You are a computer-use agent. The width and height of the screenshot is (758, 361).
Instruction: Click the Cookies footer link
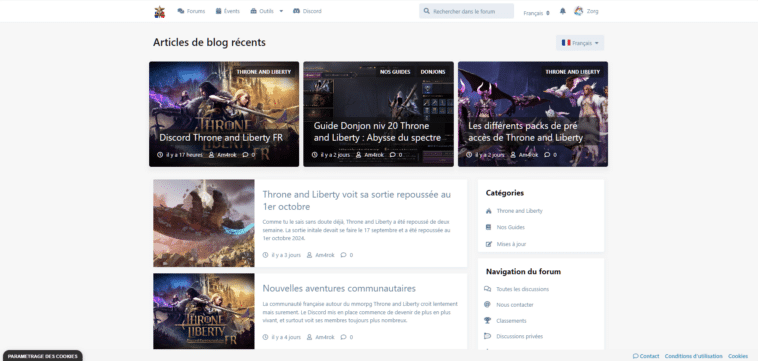[738, 356]
